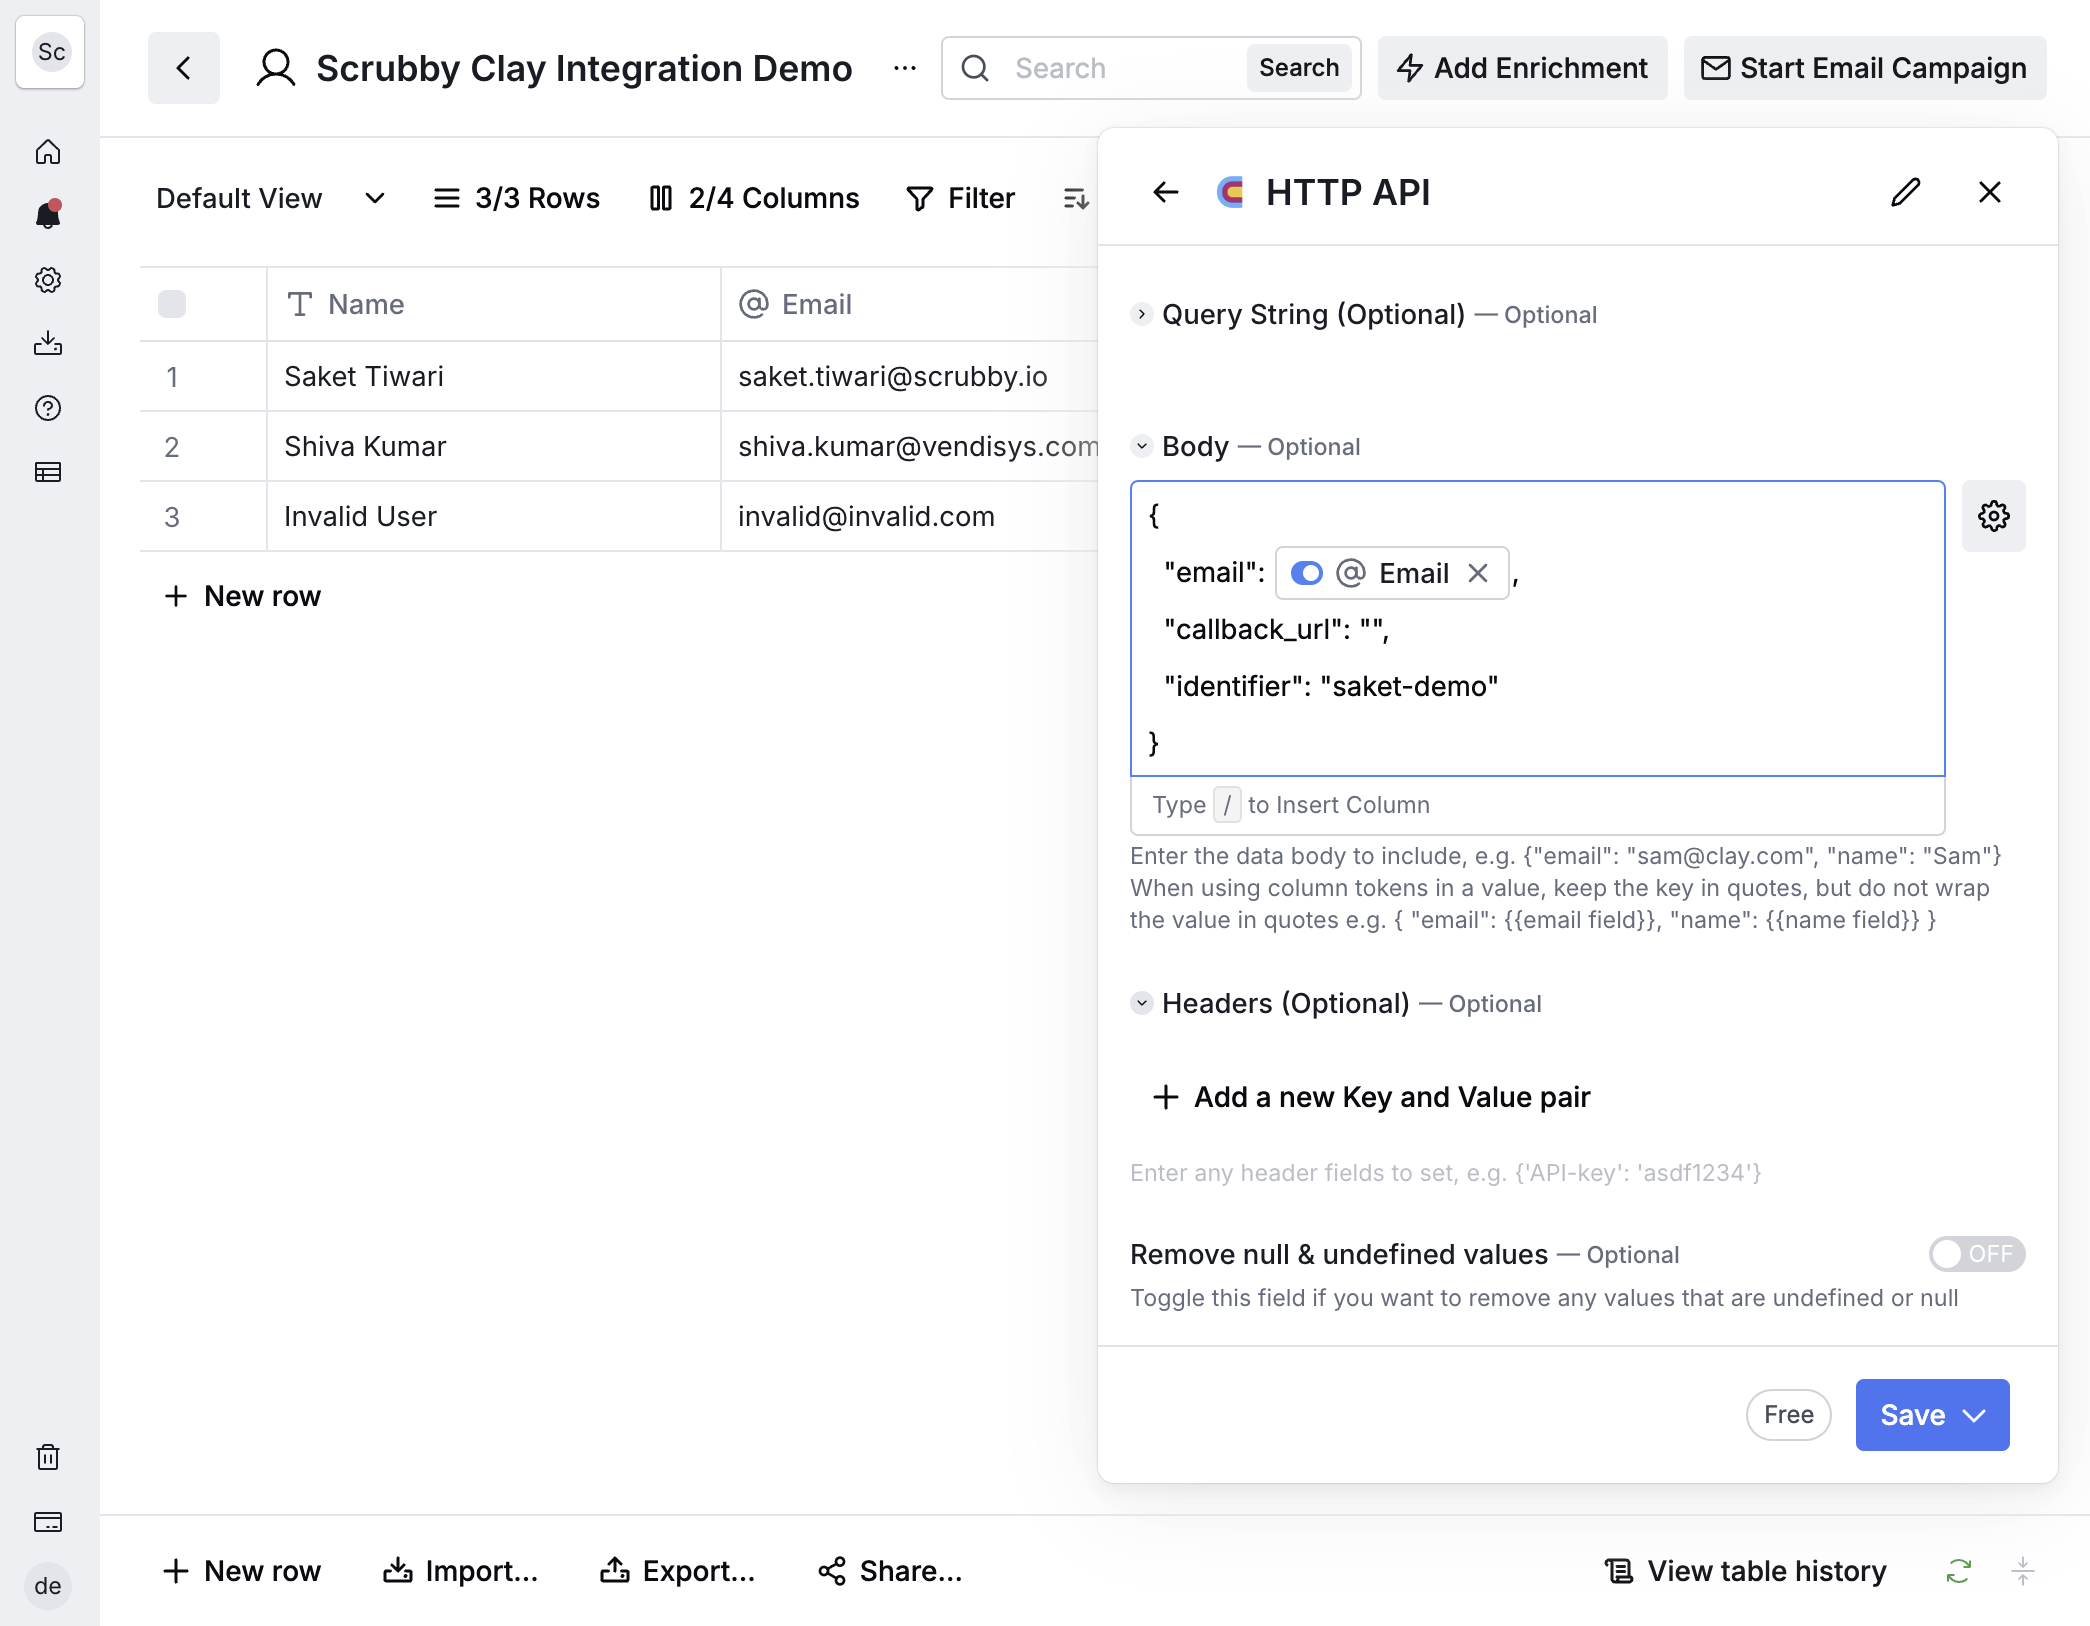Open sidebar settings gear icon

tap(48, 280)
